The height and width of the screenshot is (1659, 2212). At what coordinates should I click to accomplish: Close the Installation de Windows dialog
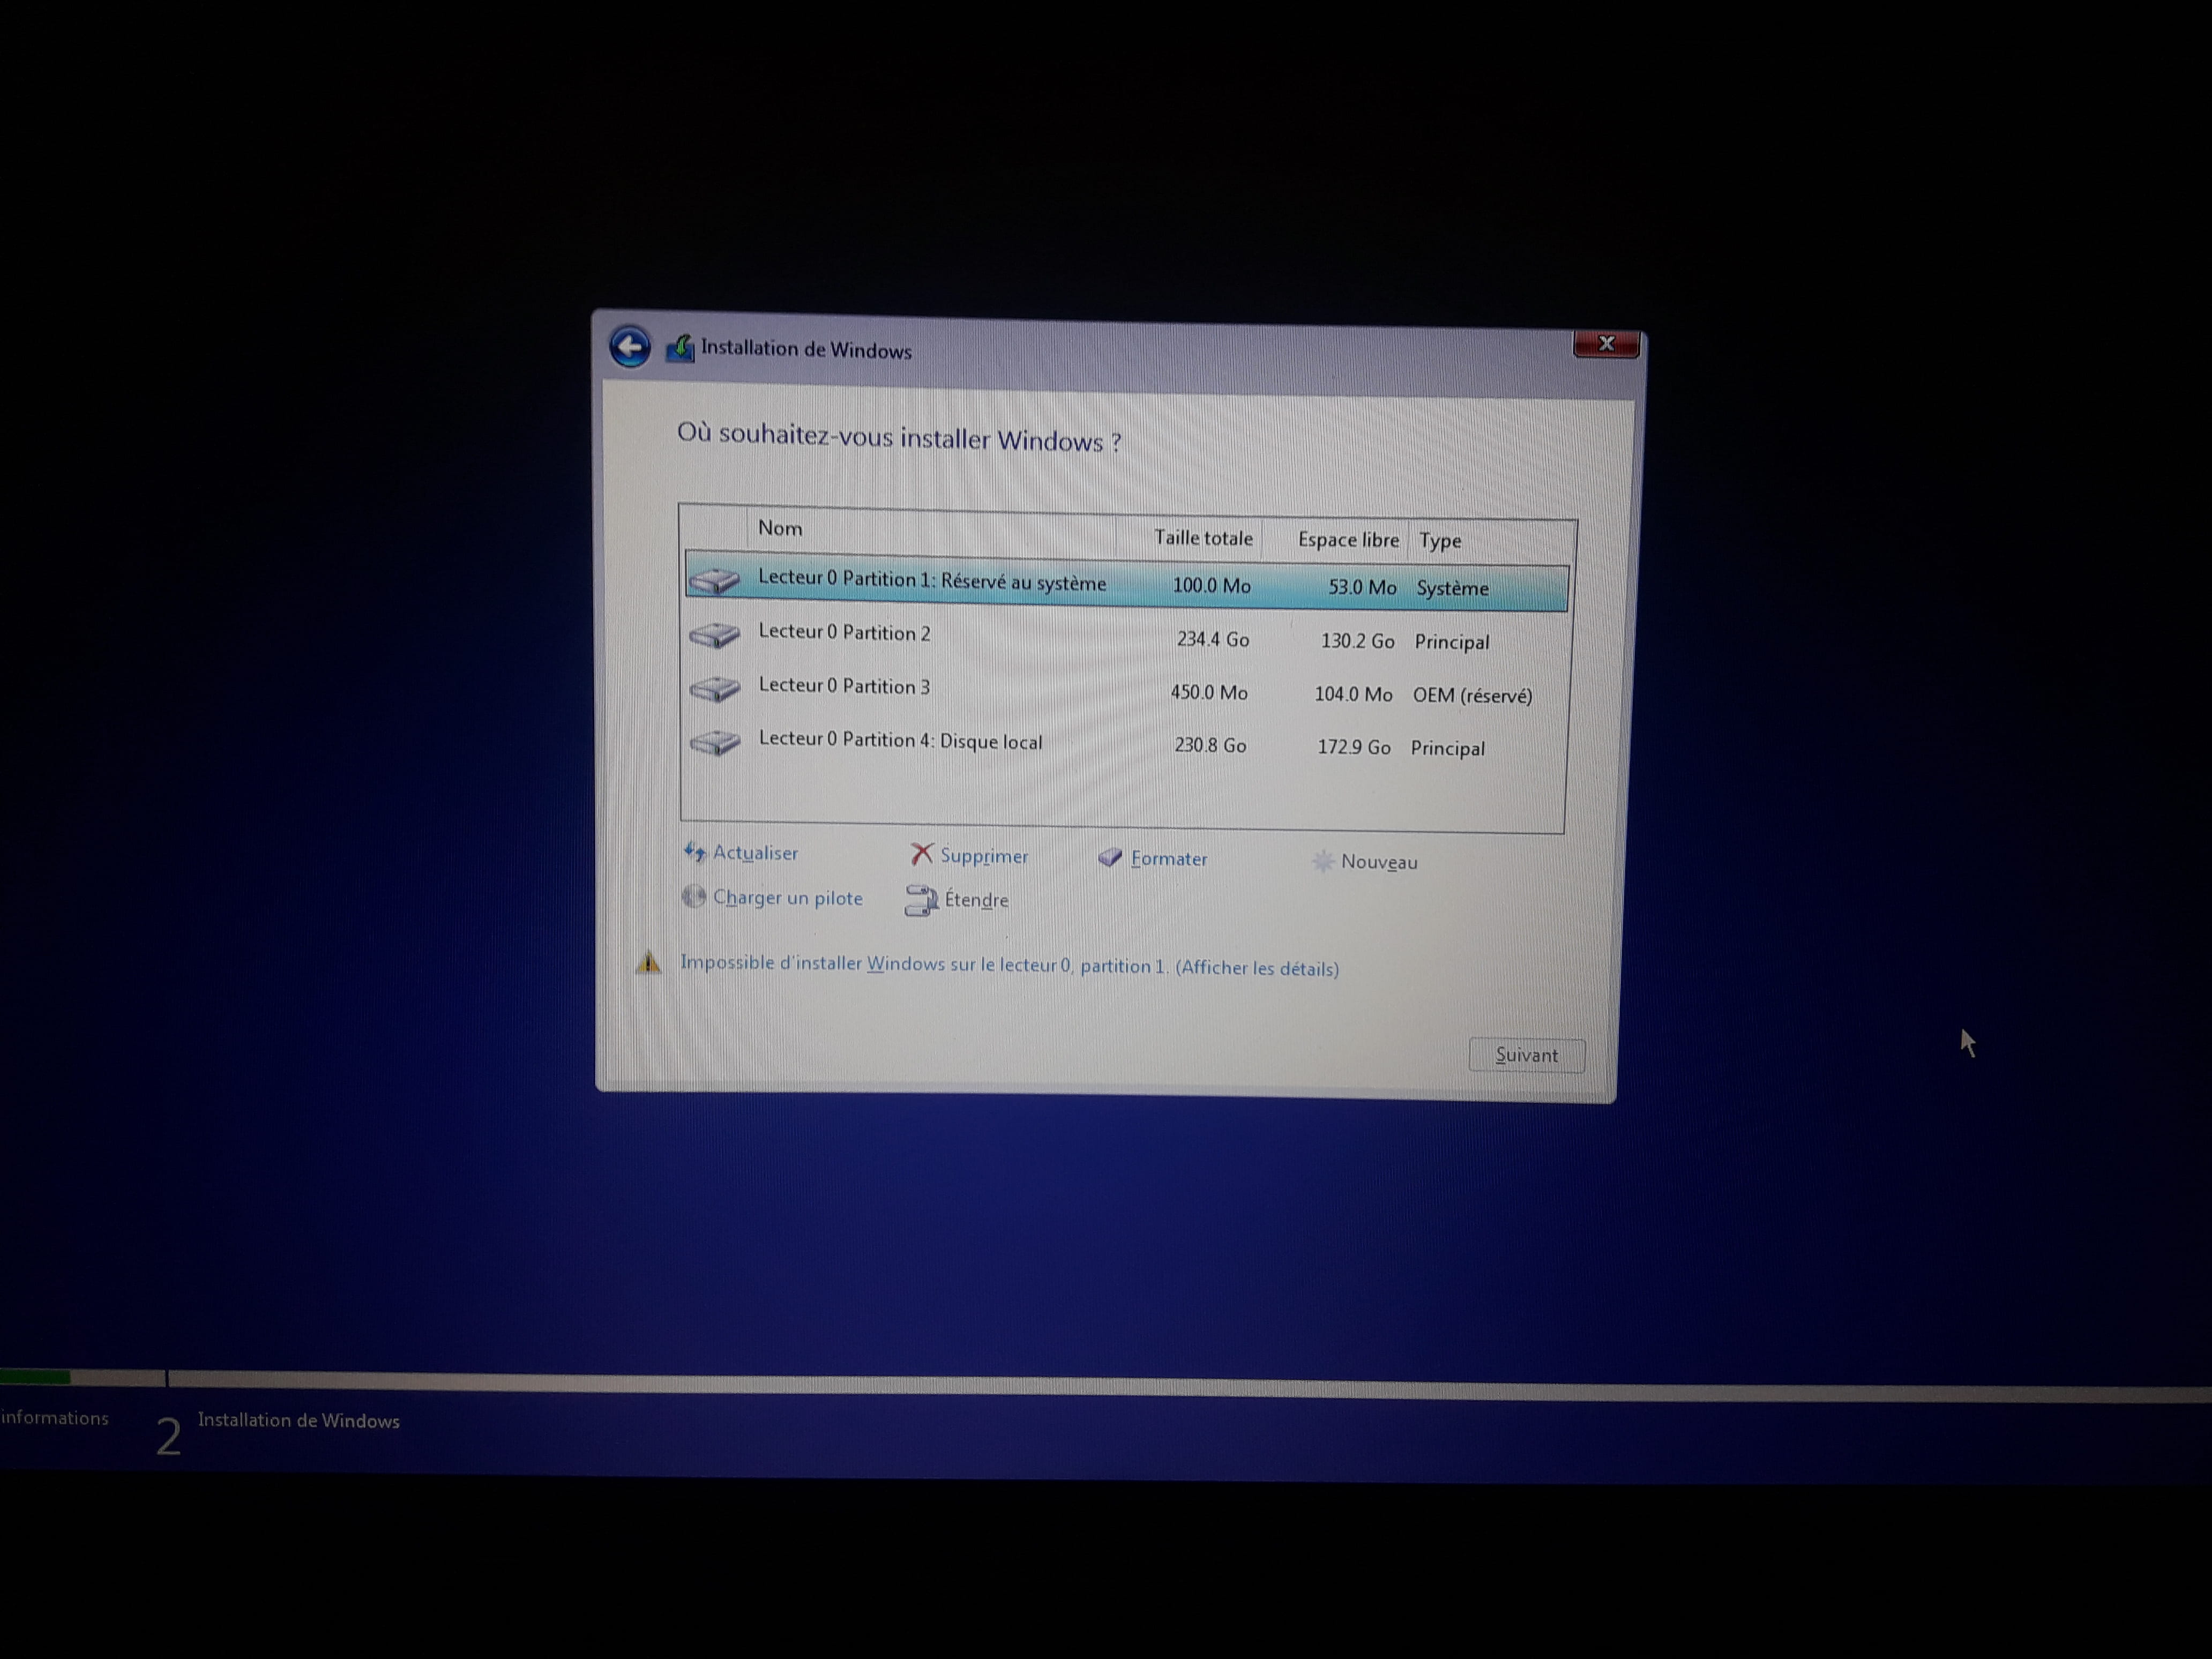click(x=1606, y=344)
